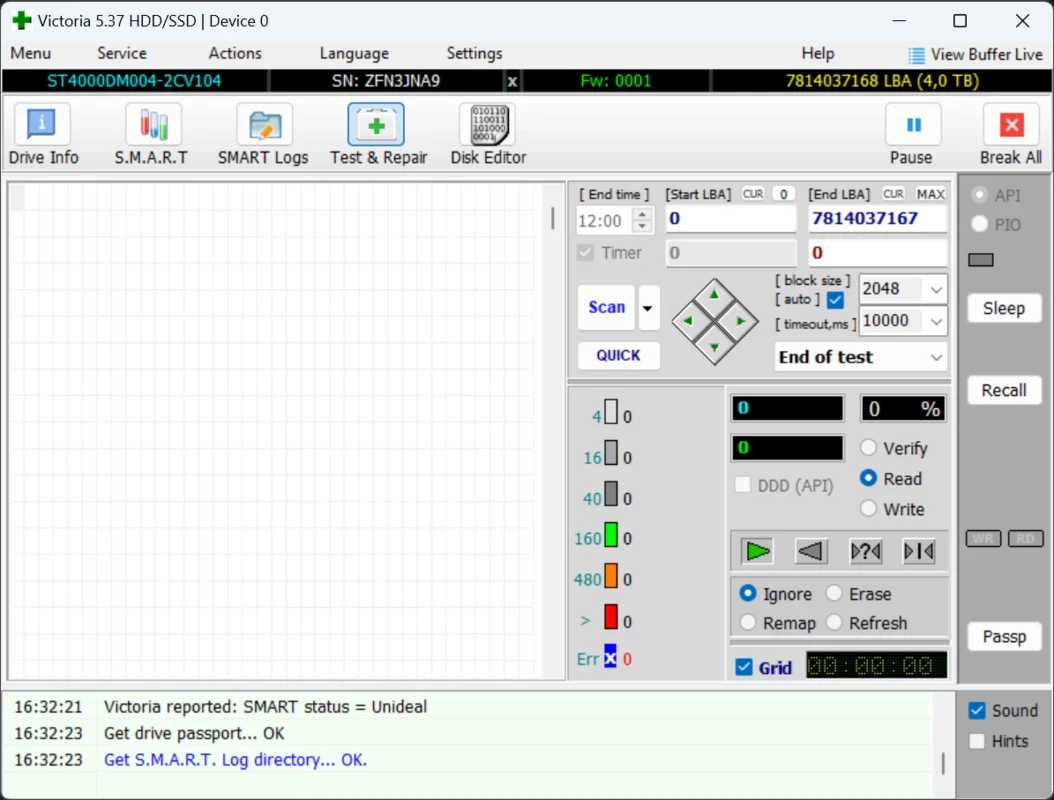Image resolution: width=1054 pixels, height=800 pixels.
Task: Click the green forward play scan button
Action: click(x=758, y=551)
